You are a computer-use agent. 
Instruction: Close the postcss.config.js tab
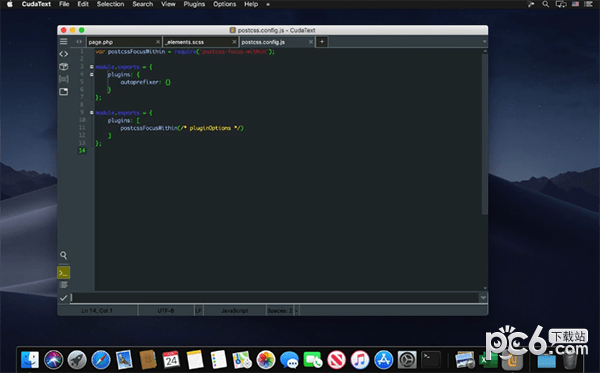pyautogui.click(x=311, y=42)
